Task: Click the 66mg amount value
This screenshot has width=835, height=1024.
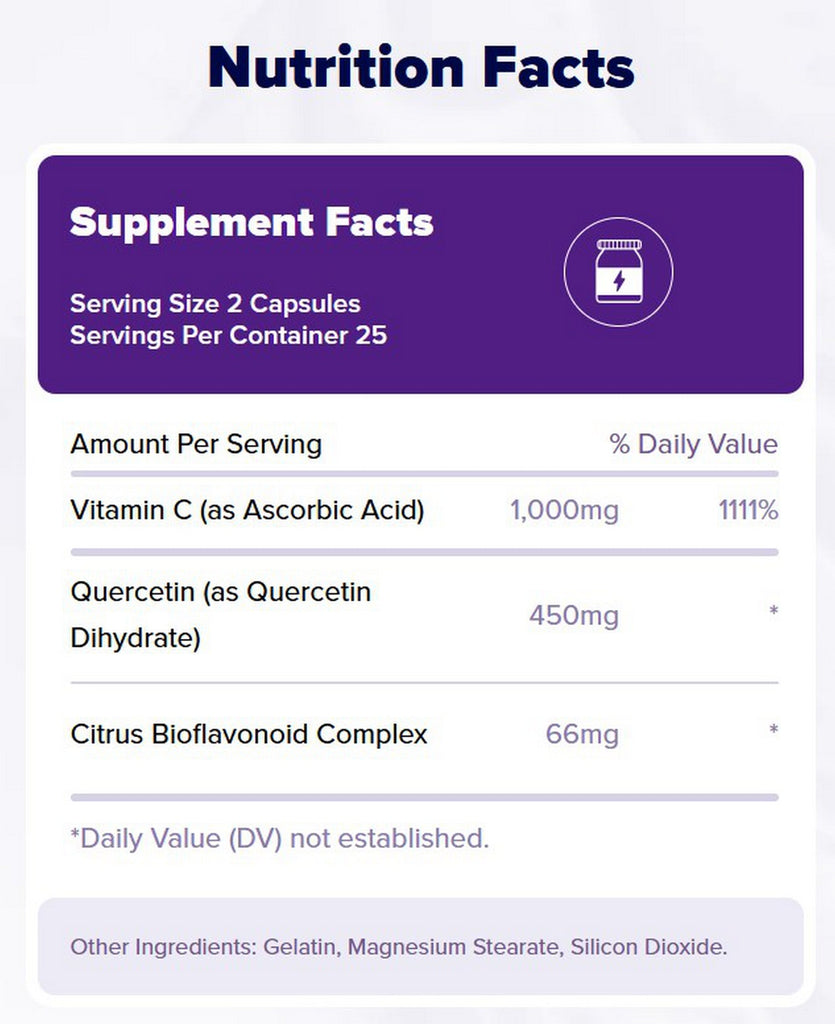Action: coord(582,735)
